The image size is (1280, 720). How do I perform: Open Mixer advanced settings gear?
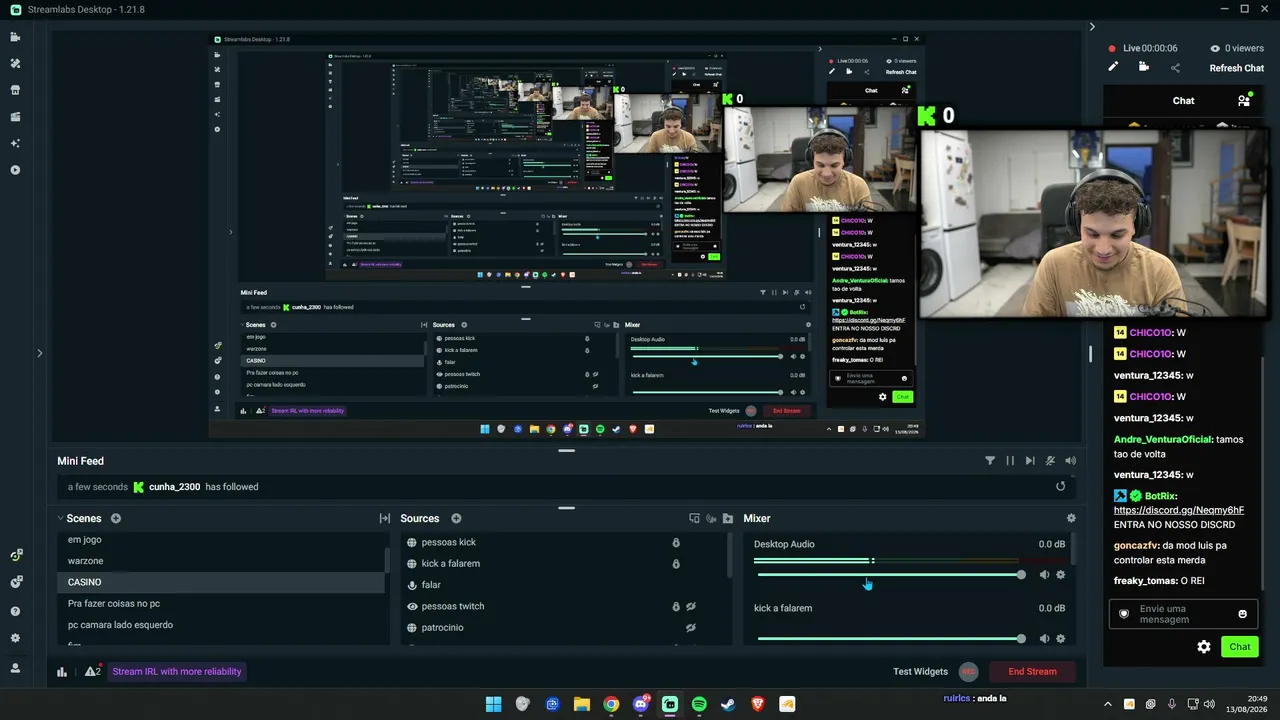click(1071, 518)
